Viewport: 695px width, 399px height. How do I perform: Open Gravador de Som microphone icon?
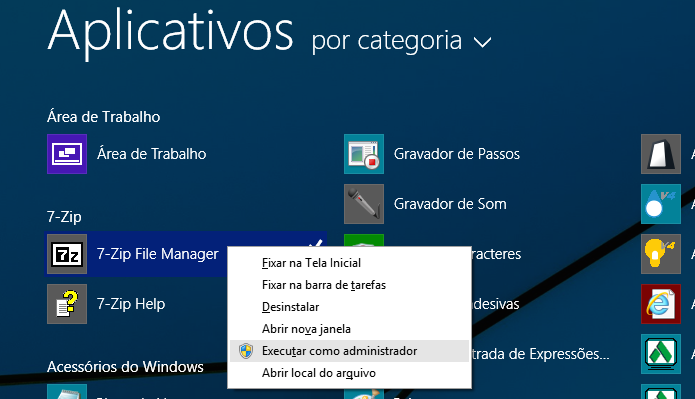(364, 204)
